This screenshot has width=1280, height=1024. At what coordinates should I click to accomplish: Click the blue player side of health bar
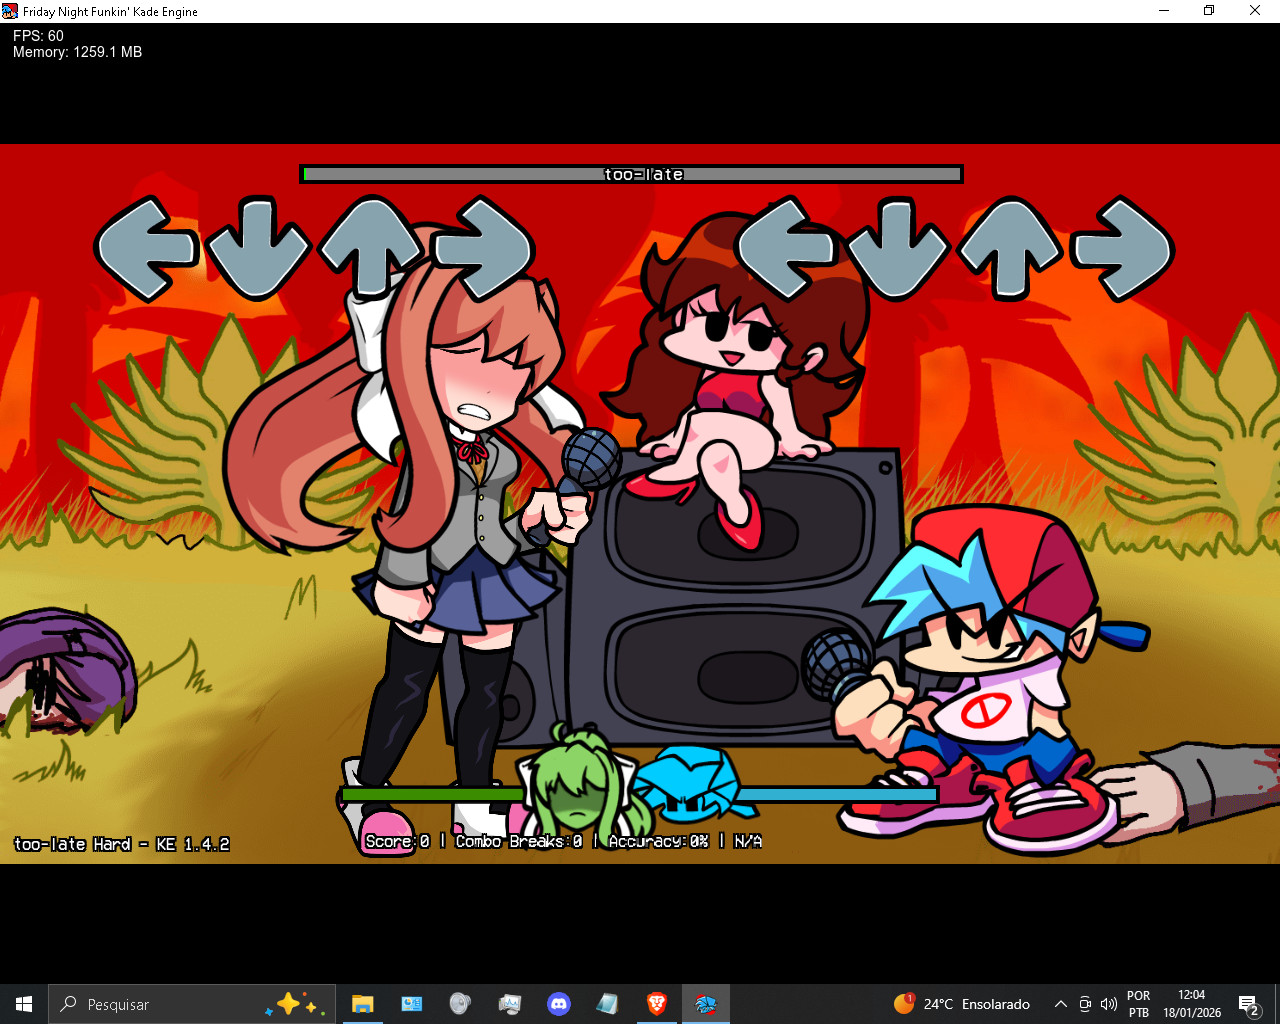(838, 794)
